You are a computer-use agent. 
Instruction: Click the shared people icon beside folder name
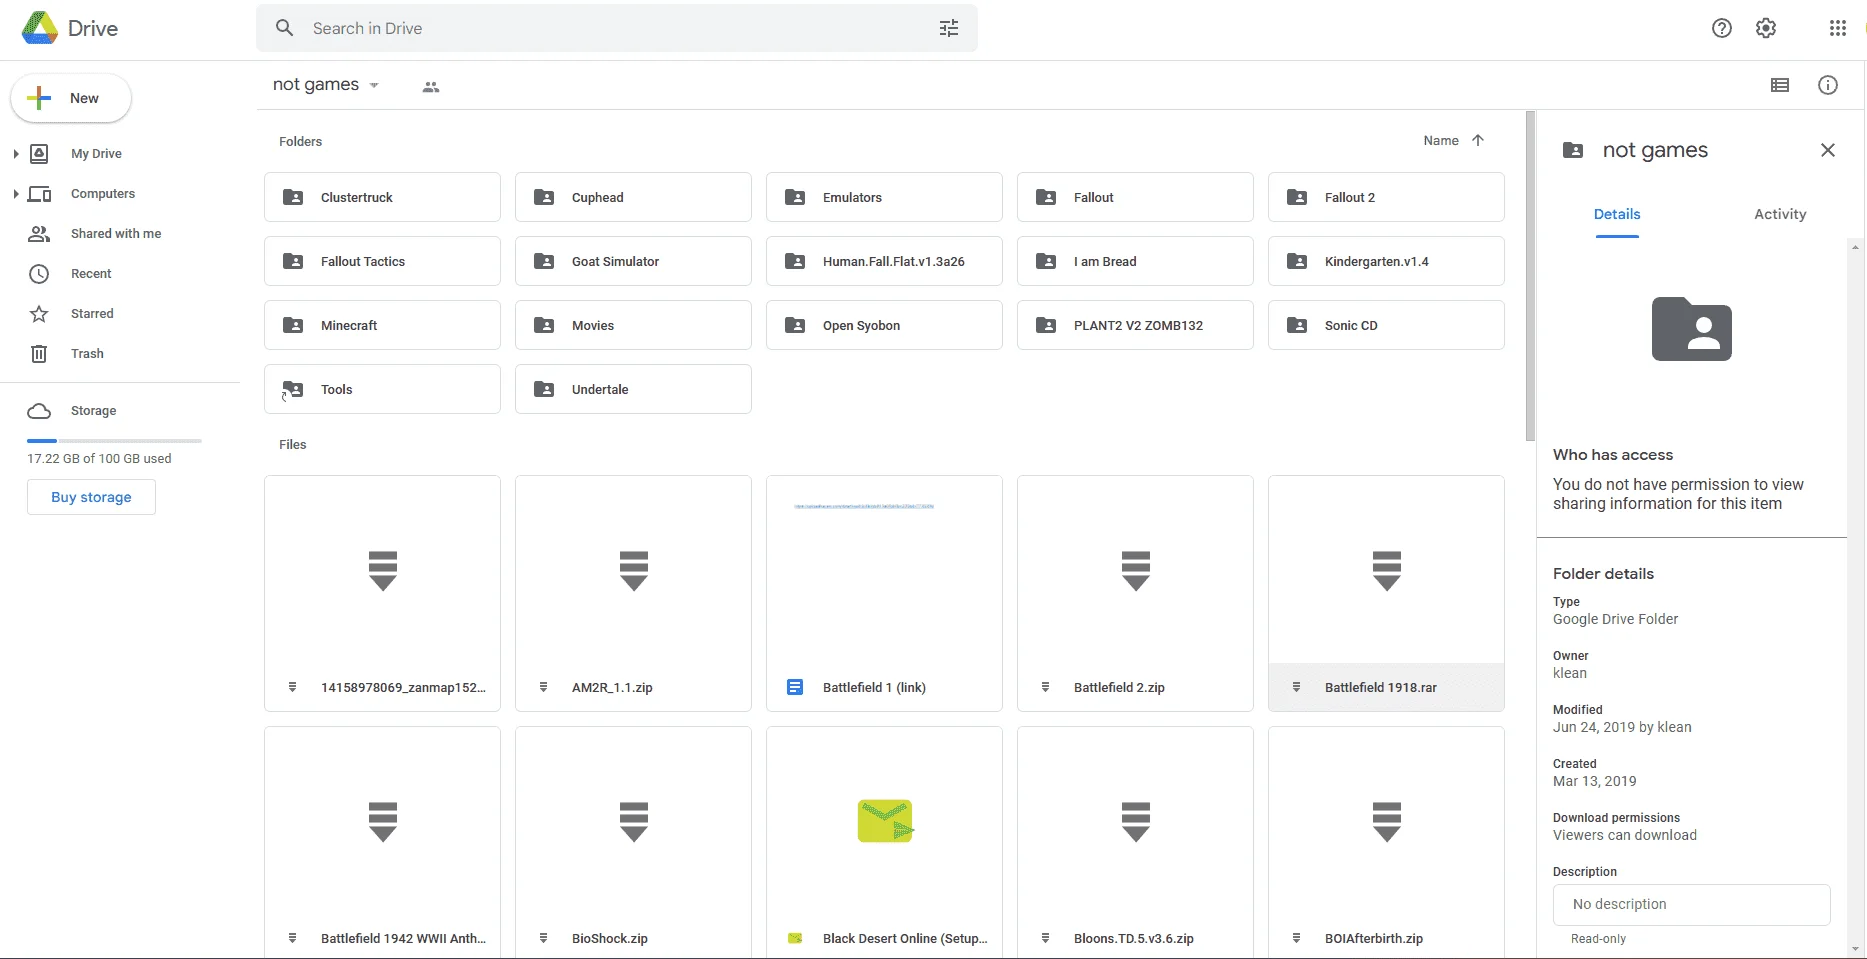click(431, 87)
